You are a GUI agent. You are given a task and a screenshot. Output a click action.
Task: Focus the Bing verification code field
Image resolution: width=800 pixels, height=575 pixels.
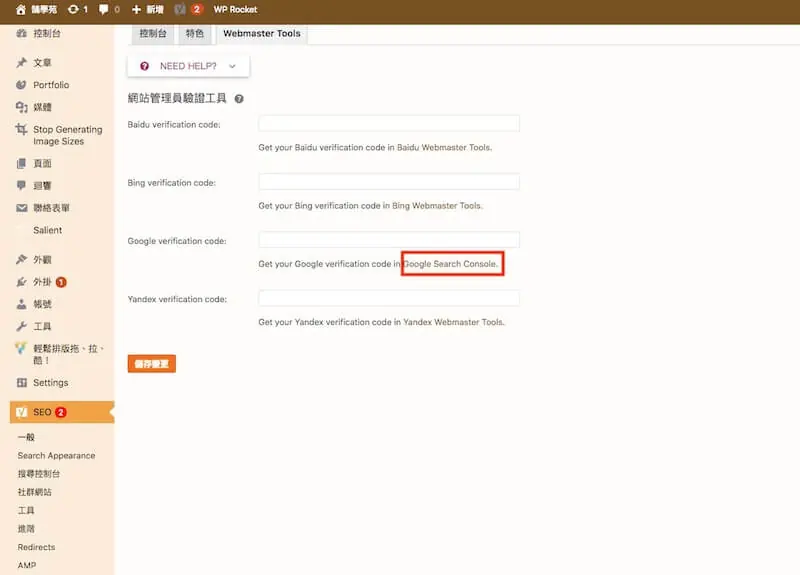[389, 182]
